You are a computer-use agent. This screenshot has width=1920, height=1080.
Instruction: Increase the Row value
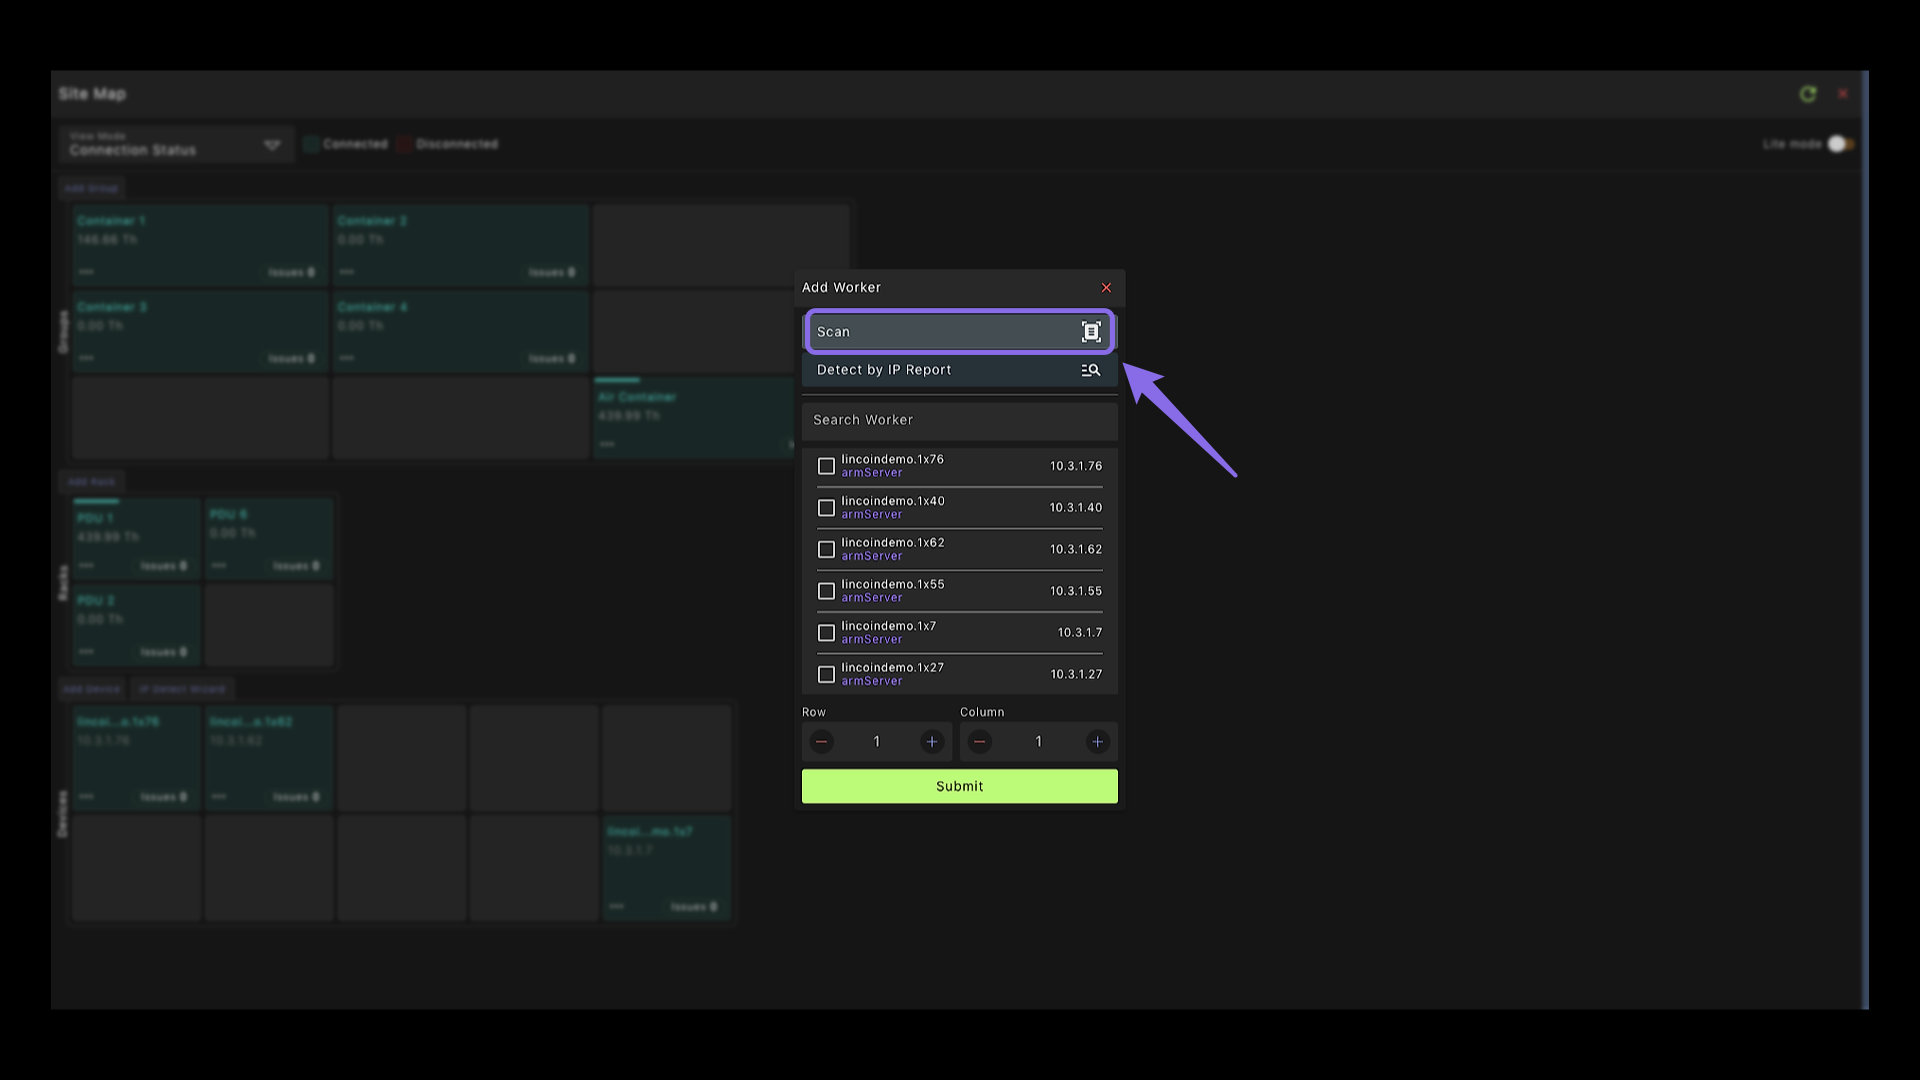pos(932,742)
